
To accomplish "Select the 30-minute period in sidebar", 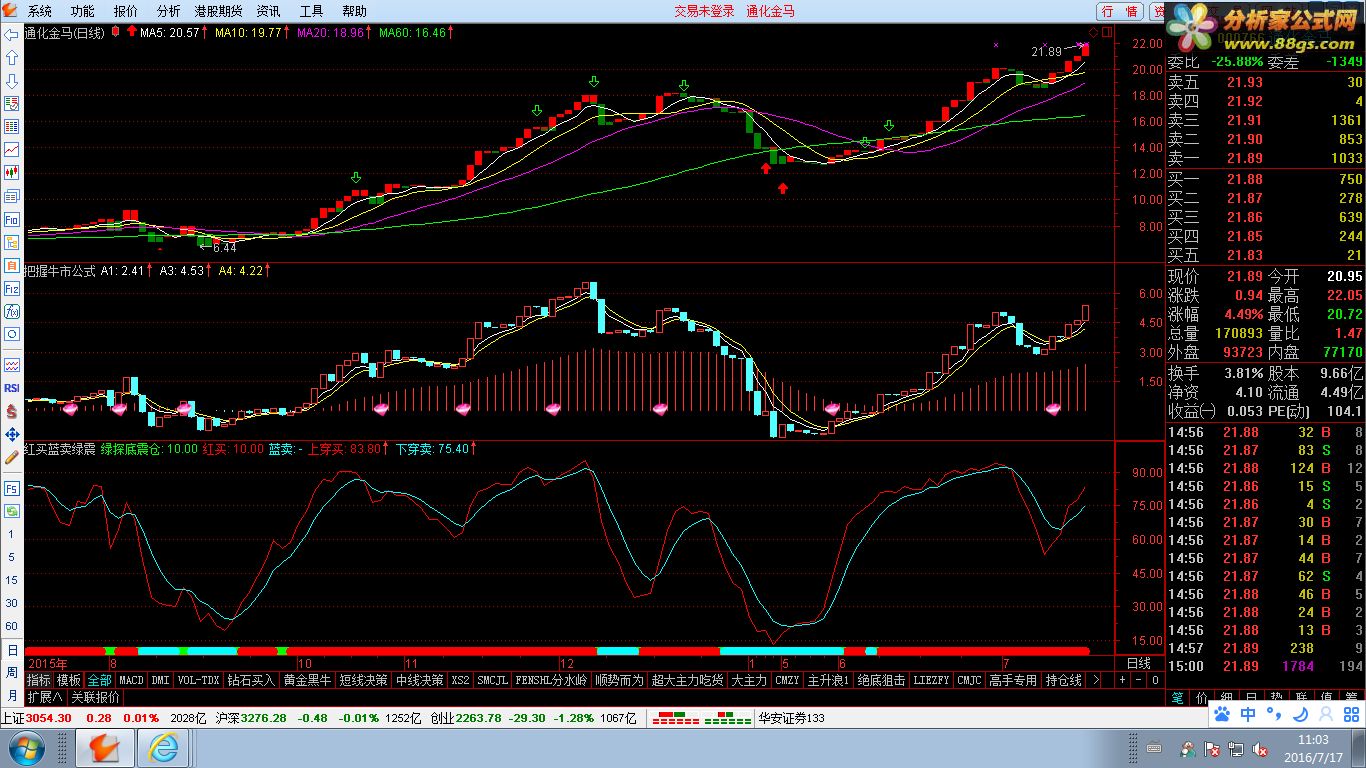I will point(12,603).
